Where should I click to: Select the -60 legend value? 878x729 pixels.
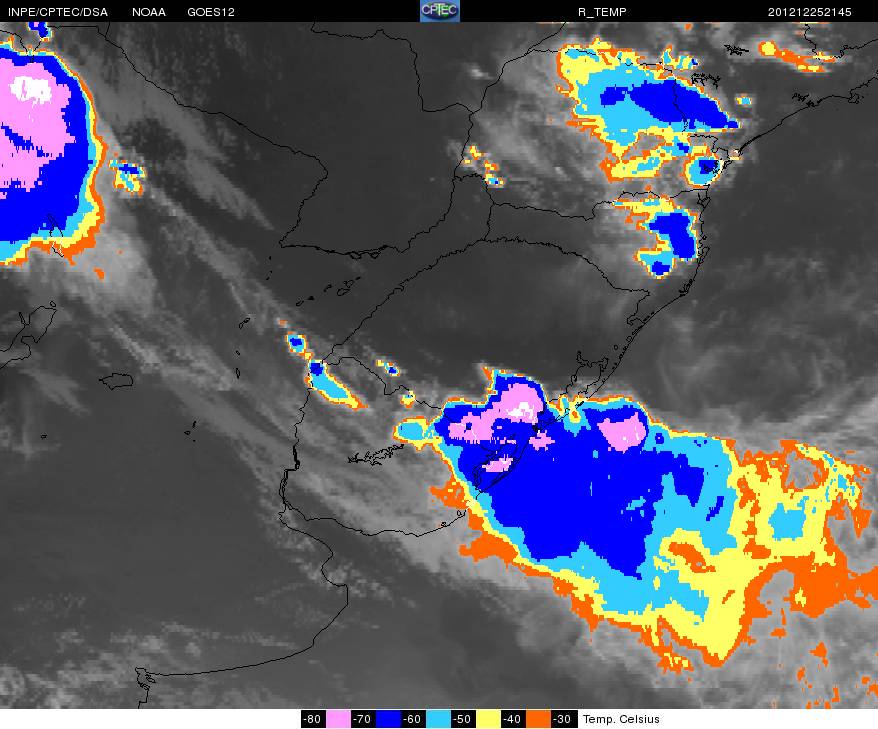pyautogui.click(x=413, y=719)
